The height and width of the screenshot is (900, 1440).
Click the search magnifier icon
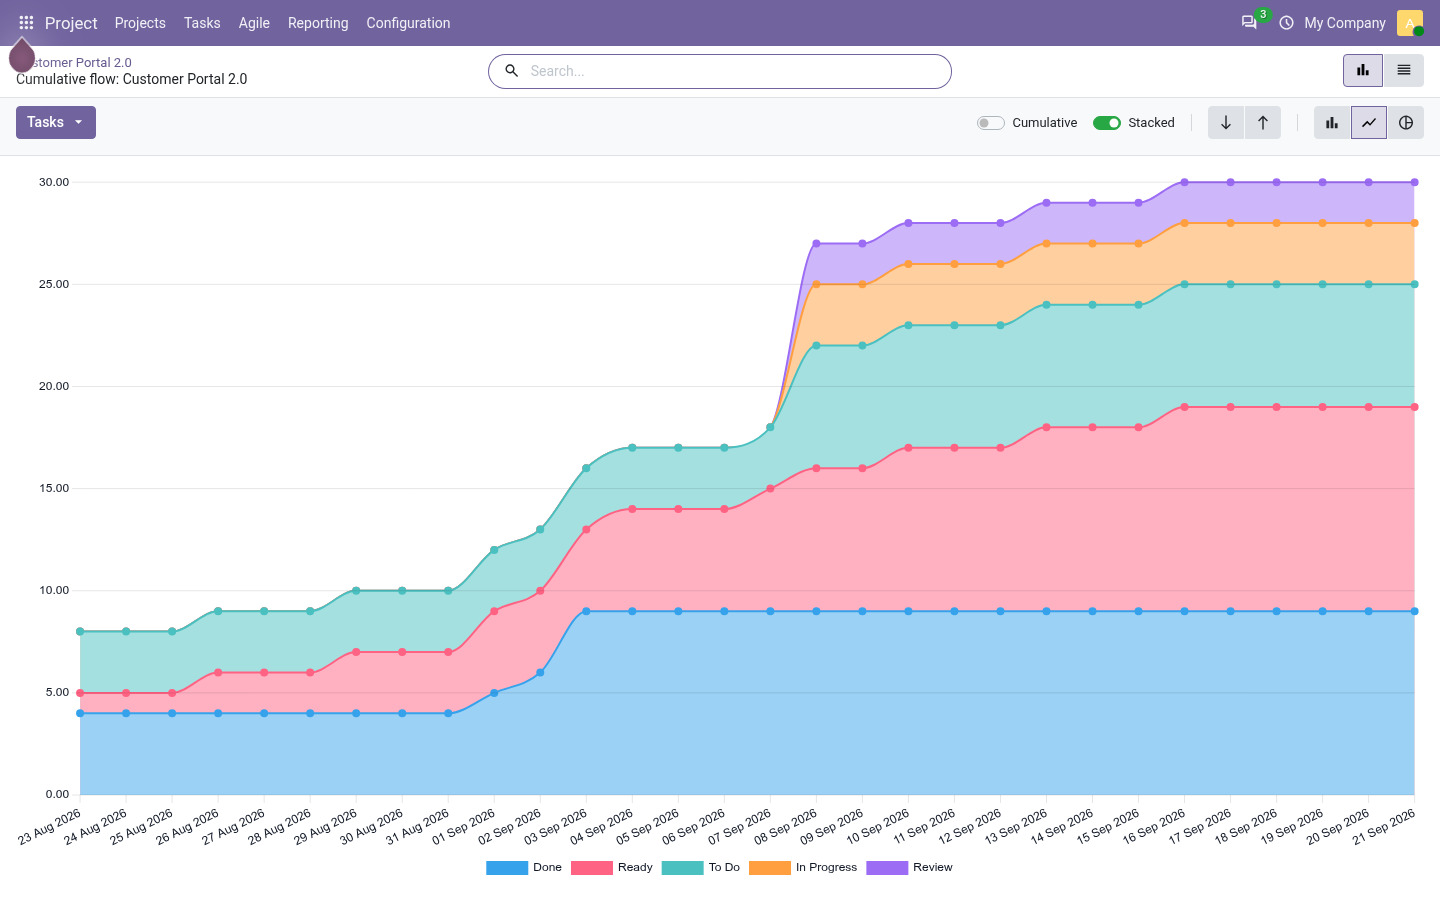[x=511, y=71]
